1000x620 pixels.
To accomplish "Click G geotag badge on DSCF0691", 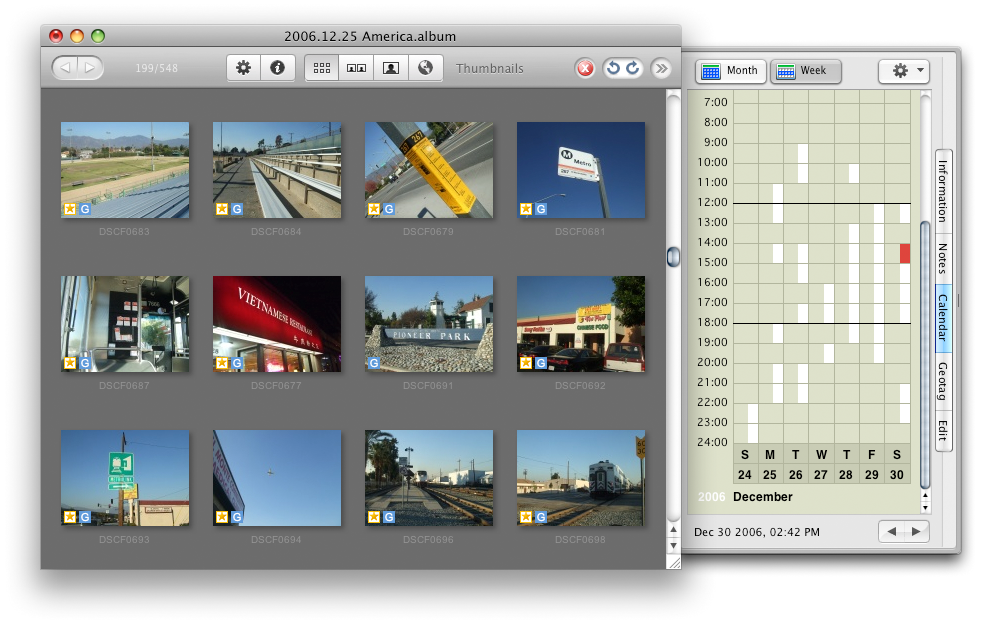I will 374,363.
